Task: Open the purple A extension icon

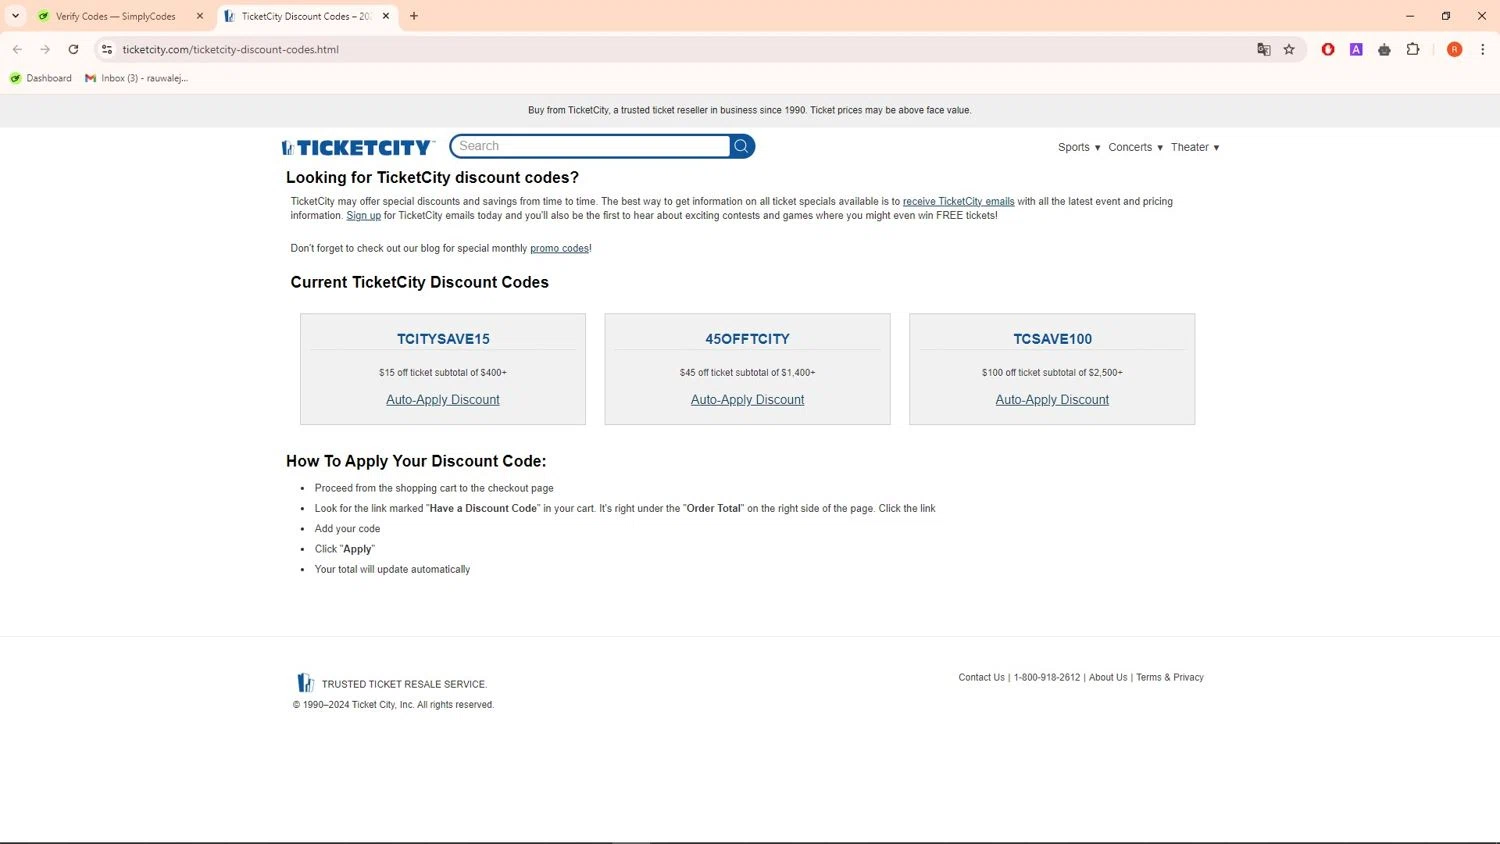Action: (x=1356, y=49)
